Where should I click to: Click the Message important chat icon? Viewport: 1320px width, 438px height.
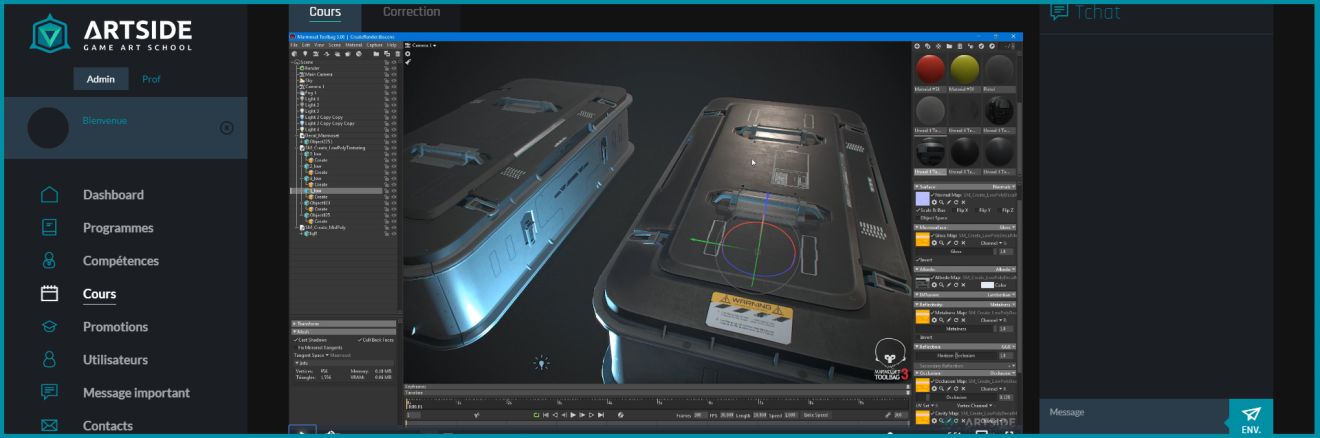[49, 393]
